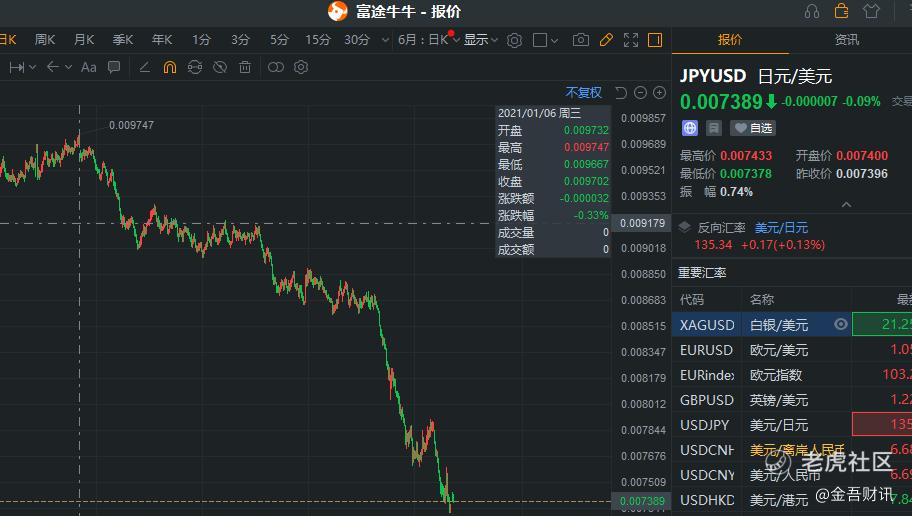Screen dimensions: 912x516
Task: Select the 年K yearly chart period
Action: [x=162, y=40]
